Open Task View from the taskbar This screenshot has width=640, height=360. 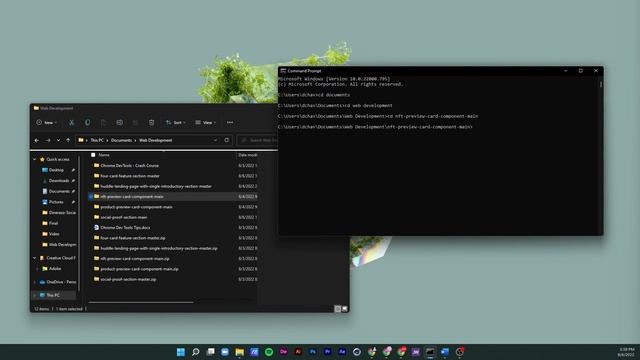(210, 352)
